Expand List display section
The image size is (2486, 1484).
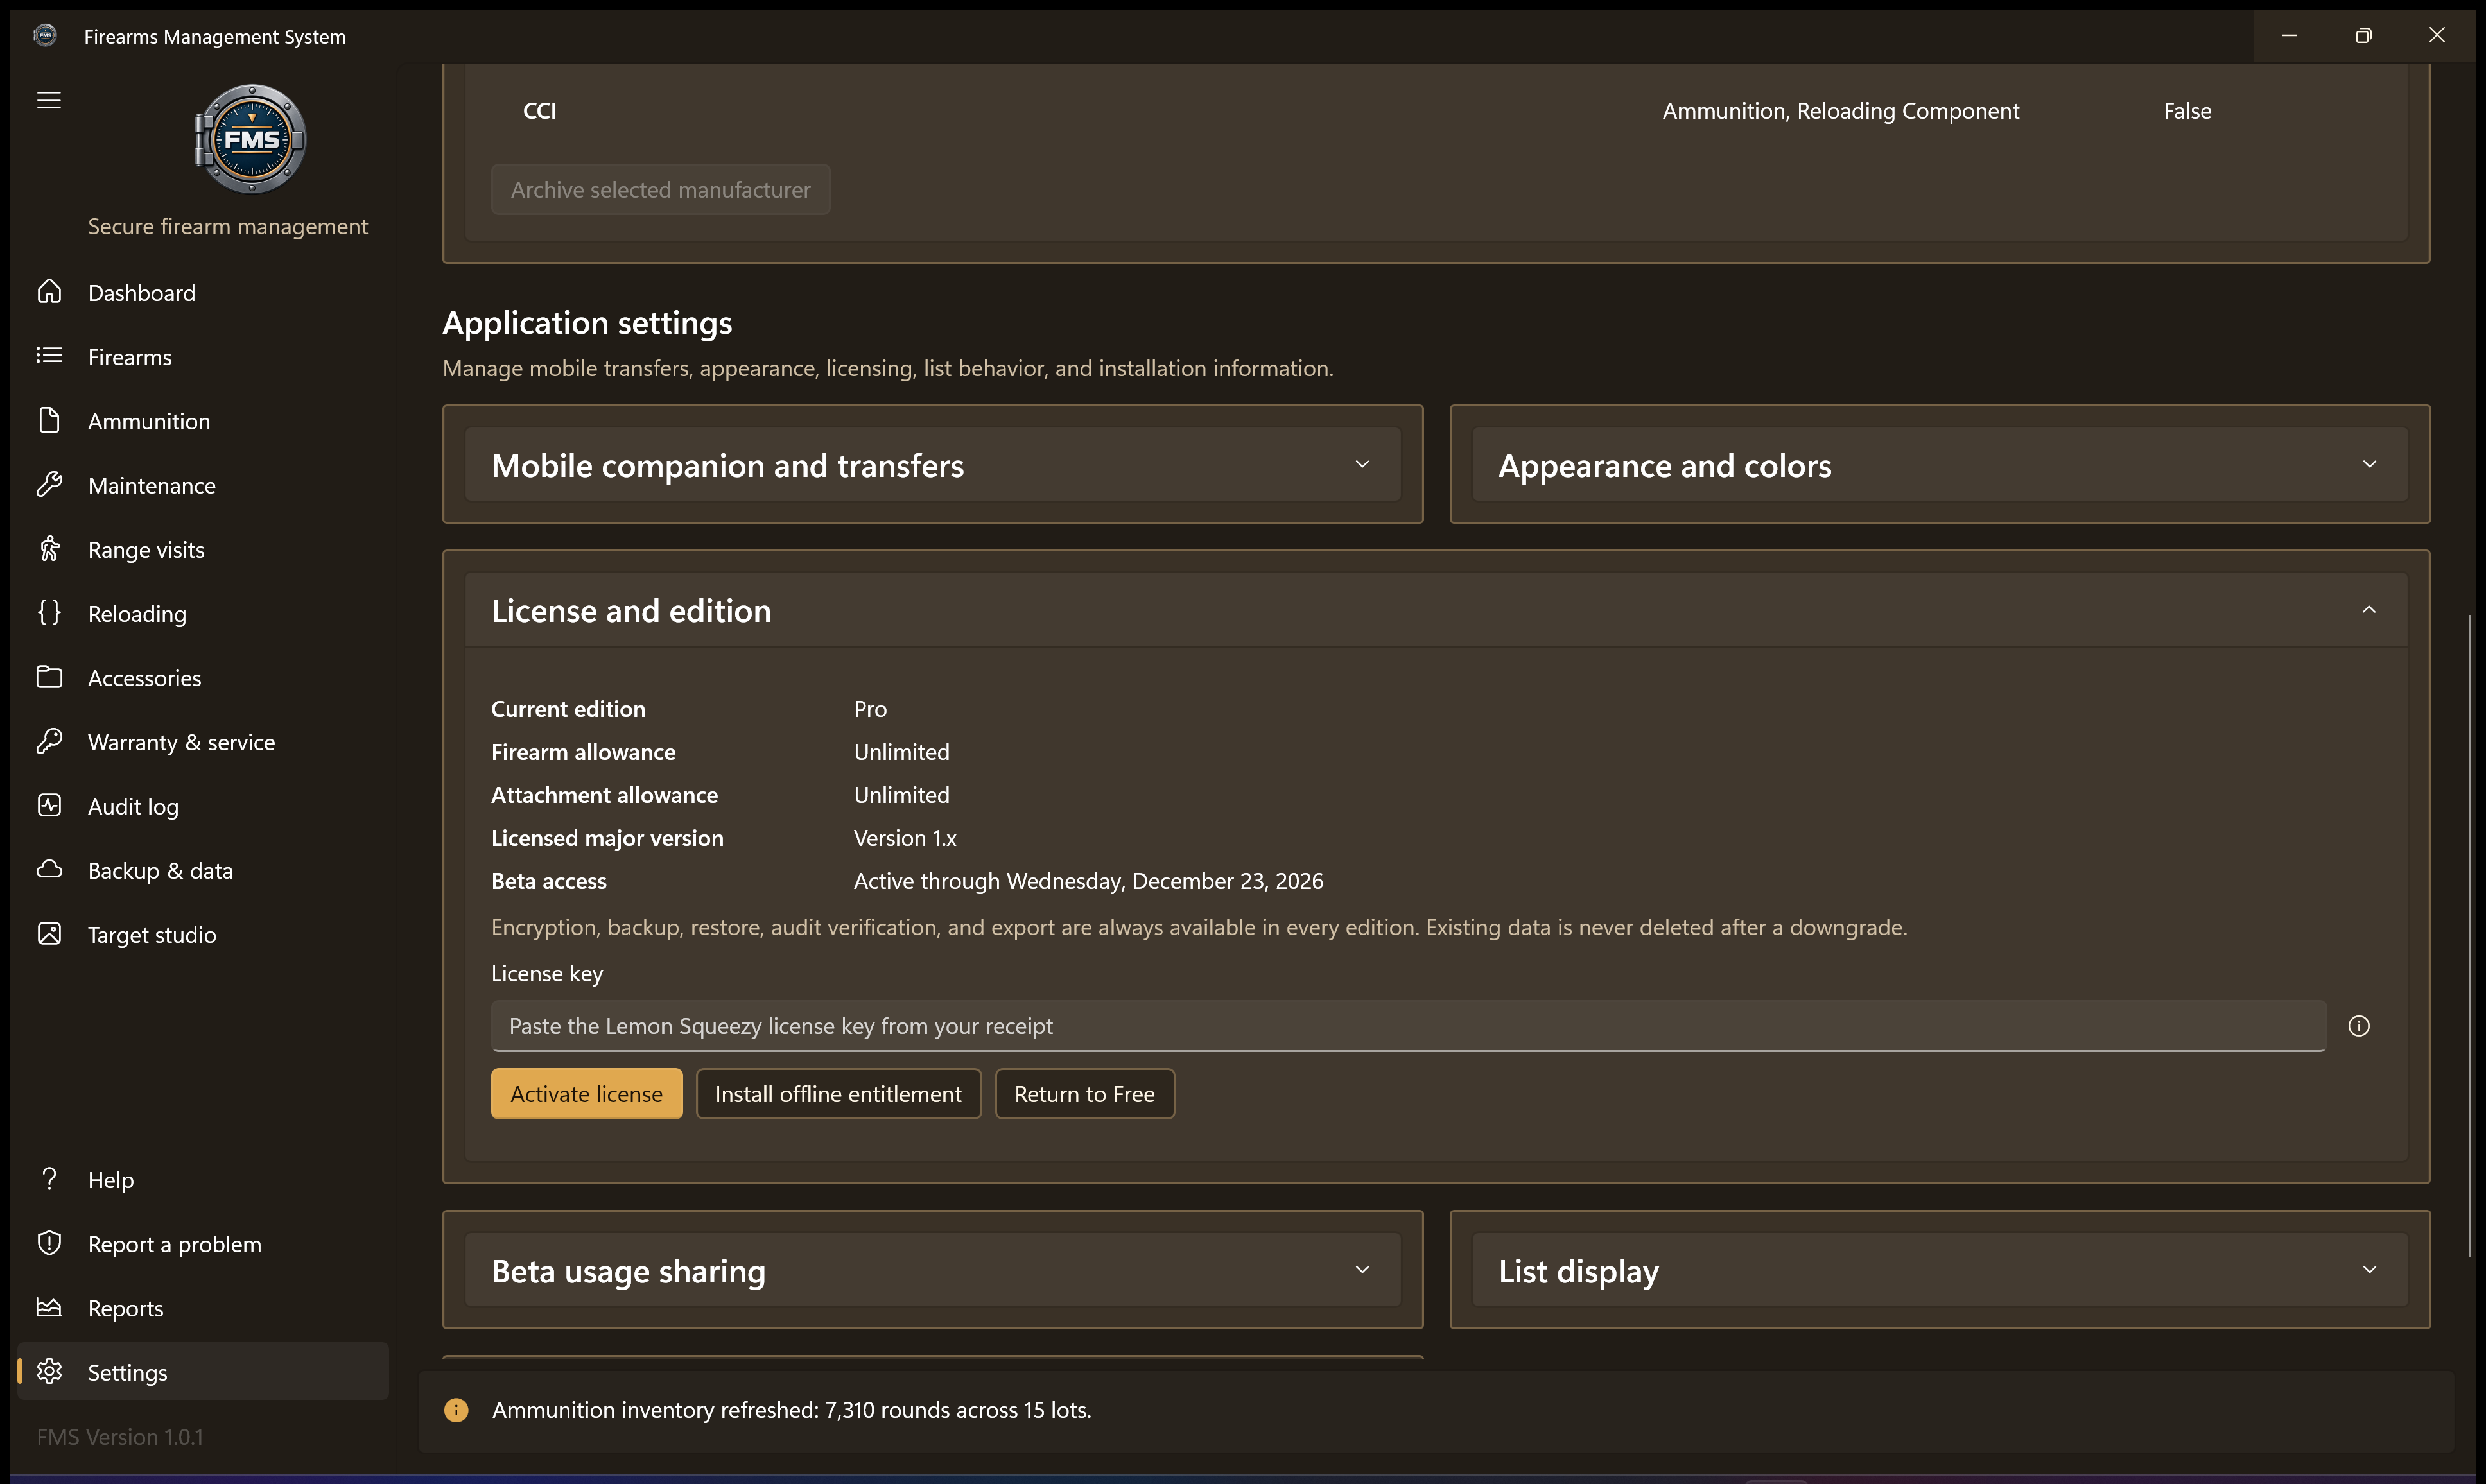tap(1939, 1270)
